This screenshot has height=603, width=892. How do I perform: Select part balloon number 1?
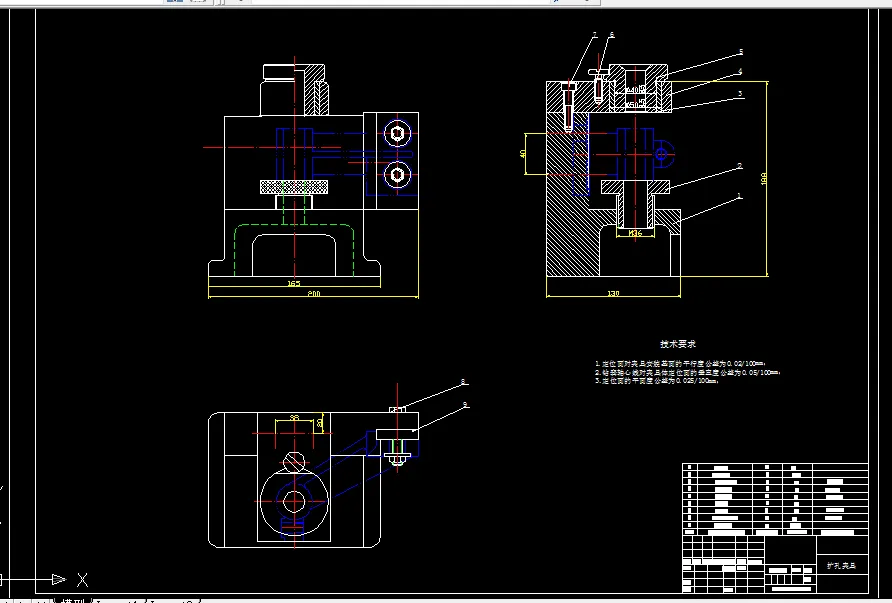tap(740, 196)
